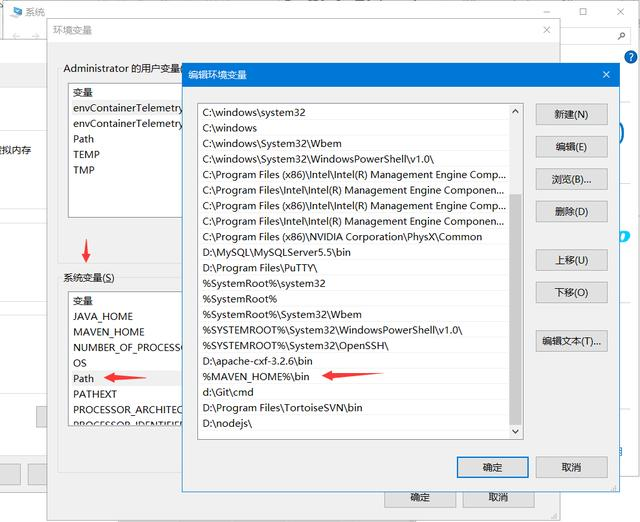Click the 系统 window title icon
This screenshot has width=640, height=522.
[16, 11]
